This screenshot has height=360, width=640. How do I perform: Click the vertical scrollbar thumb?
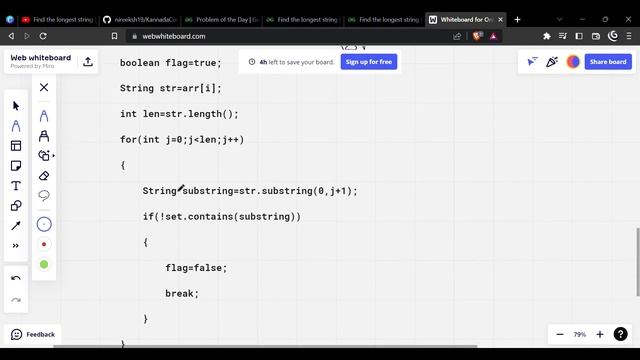tap(638, 262)
